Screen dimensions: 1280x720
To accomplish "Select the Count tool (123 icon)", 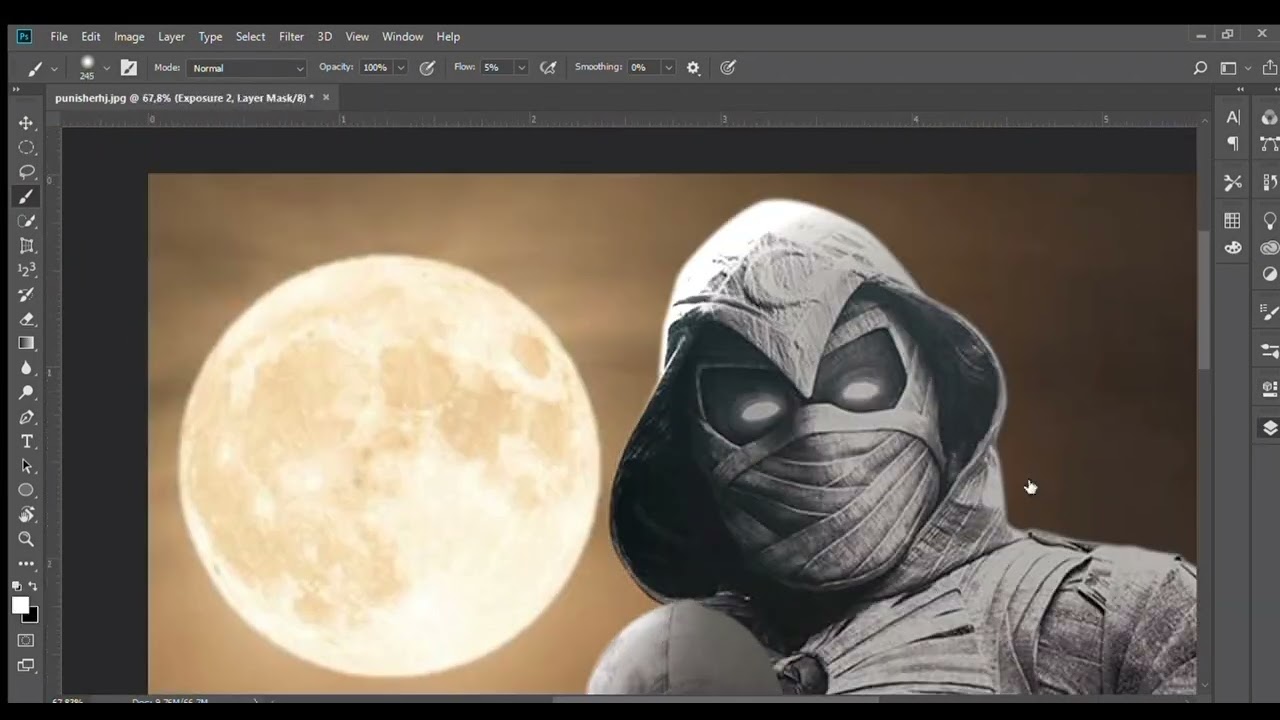I will [27, 270].
